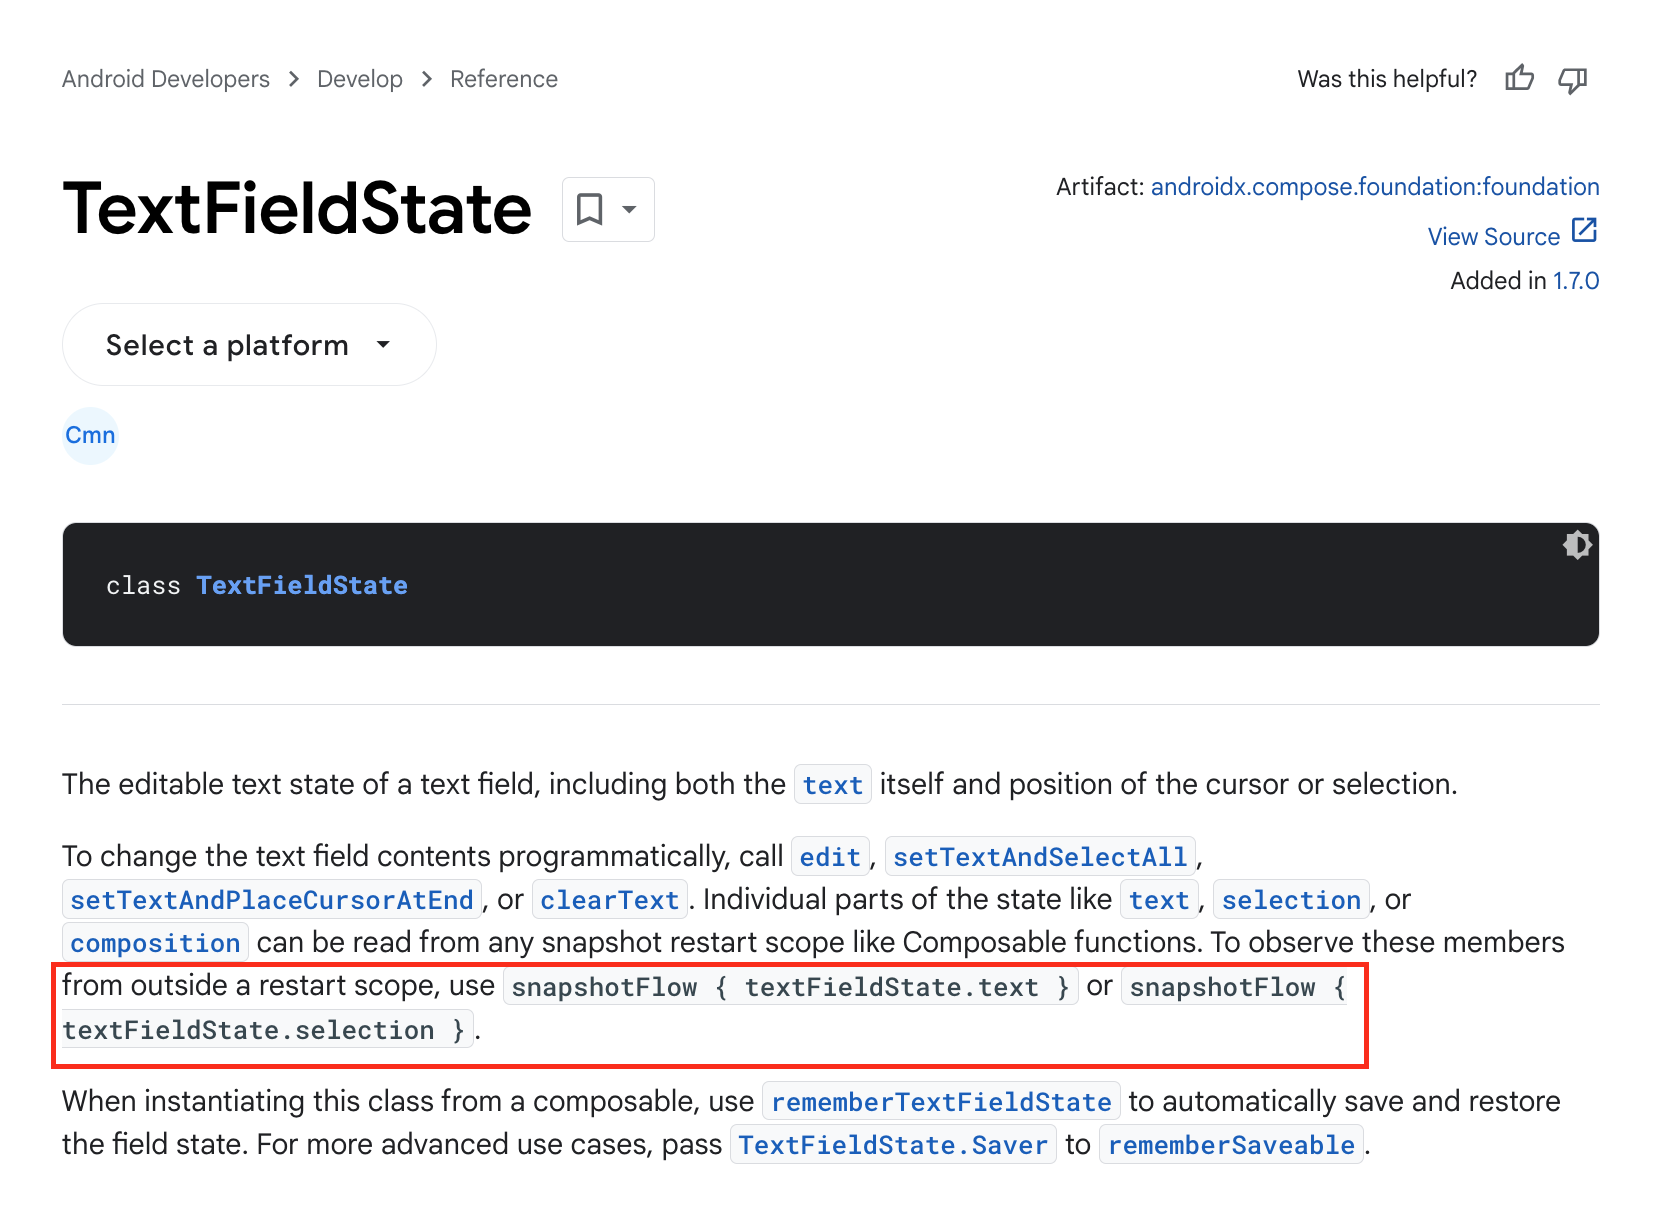
Task: Click the View Source link
Action: (x=1494, y=237)
